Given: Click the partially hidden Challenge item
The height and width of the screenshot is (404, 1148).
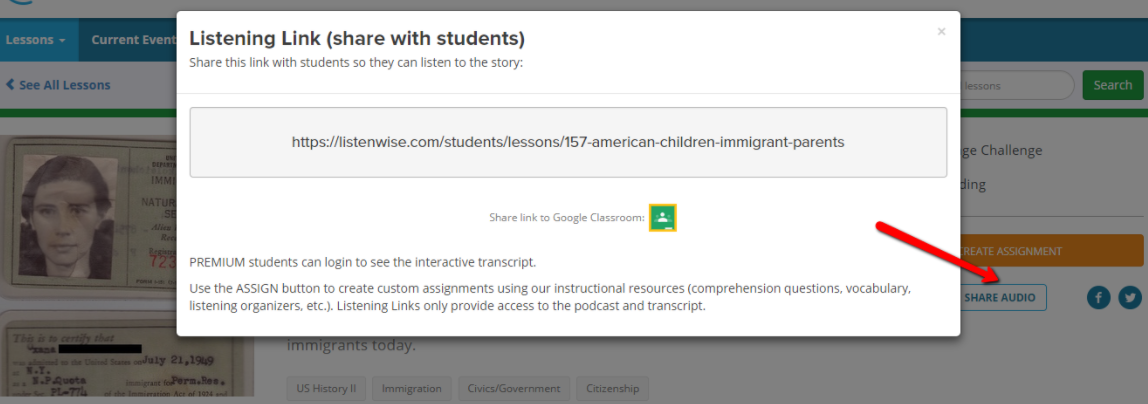Looking at the screenshot, I should 1001,150.
